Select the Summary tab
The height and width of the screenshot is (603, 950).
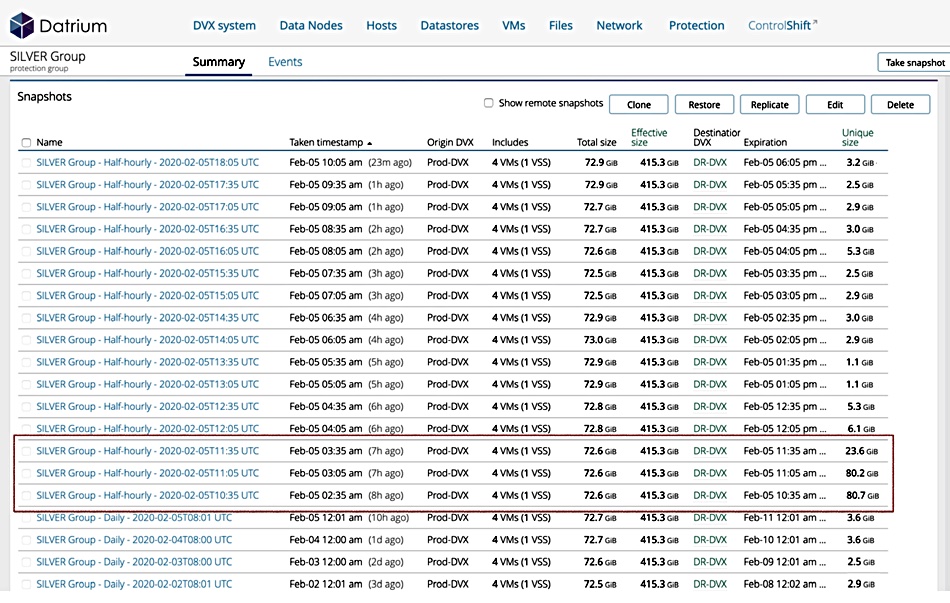(x=219, y=62)
